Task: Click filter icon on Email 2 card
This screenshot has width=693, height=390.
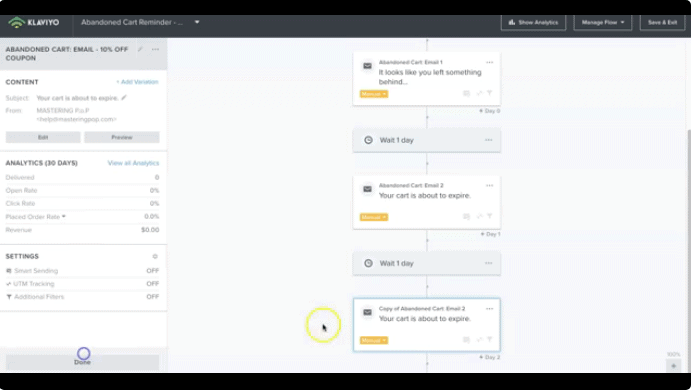Action: click(x=490, y=217)
